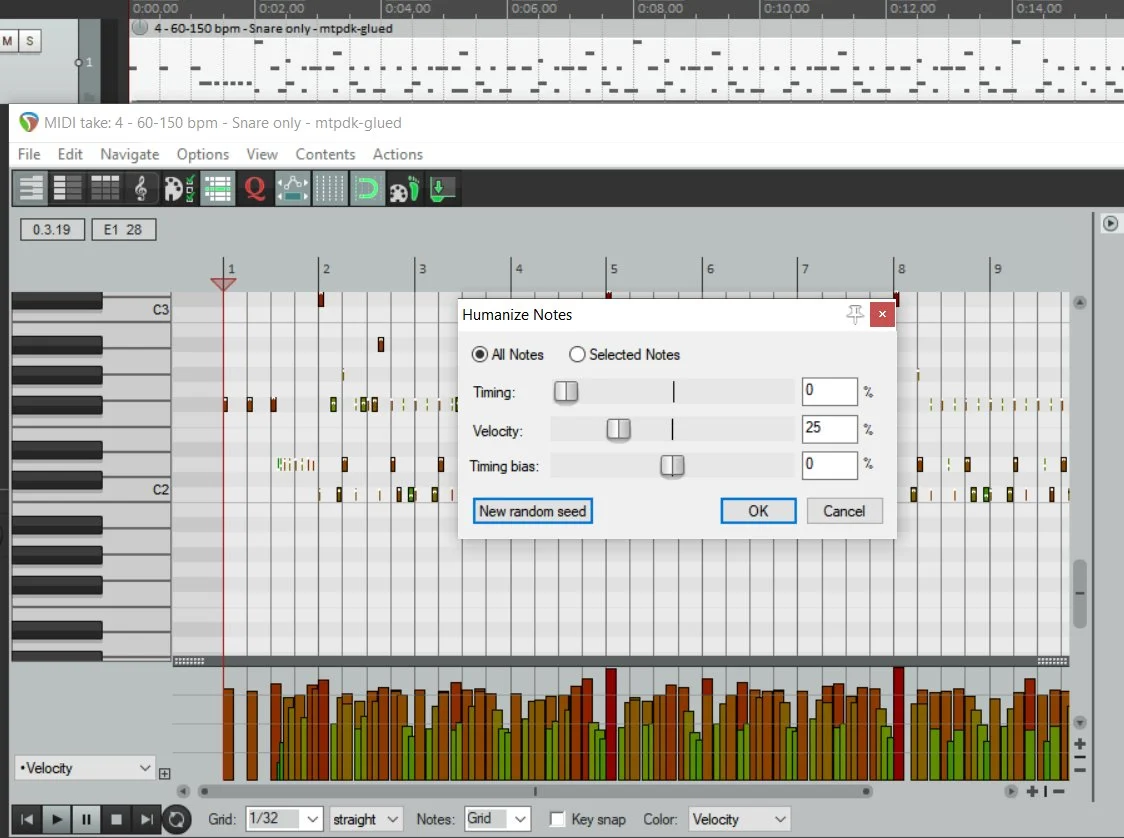This screenshot has width=1124, height=838.
Task: Cancel the Humanize Notes dialog
Action: [844, 511]
